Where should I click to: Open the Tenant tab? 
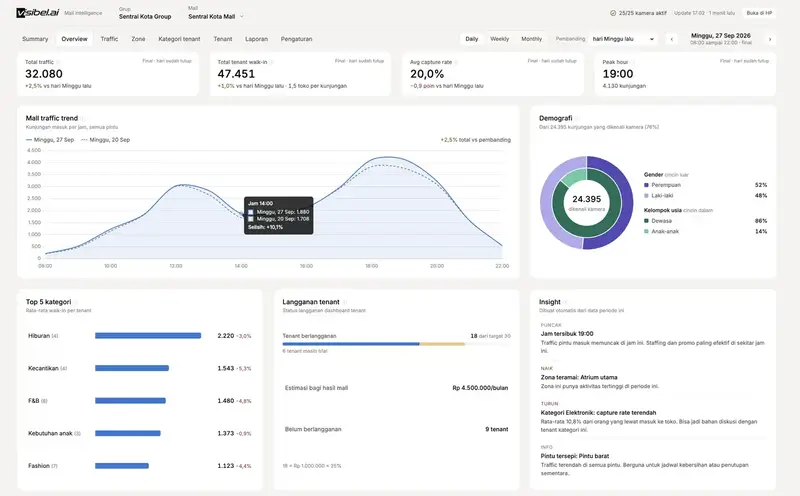(x=223, y=39)
